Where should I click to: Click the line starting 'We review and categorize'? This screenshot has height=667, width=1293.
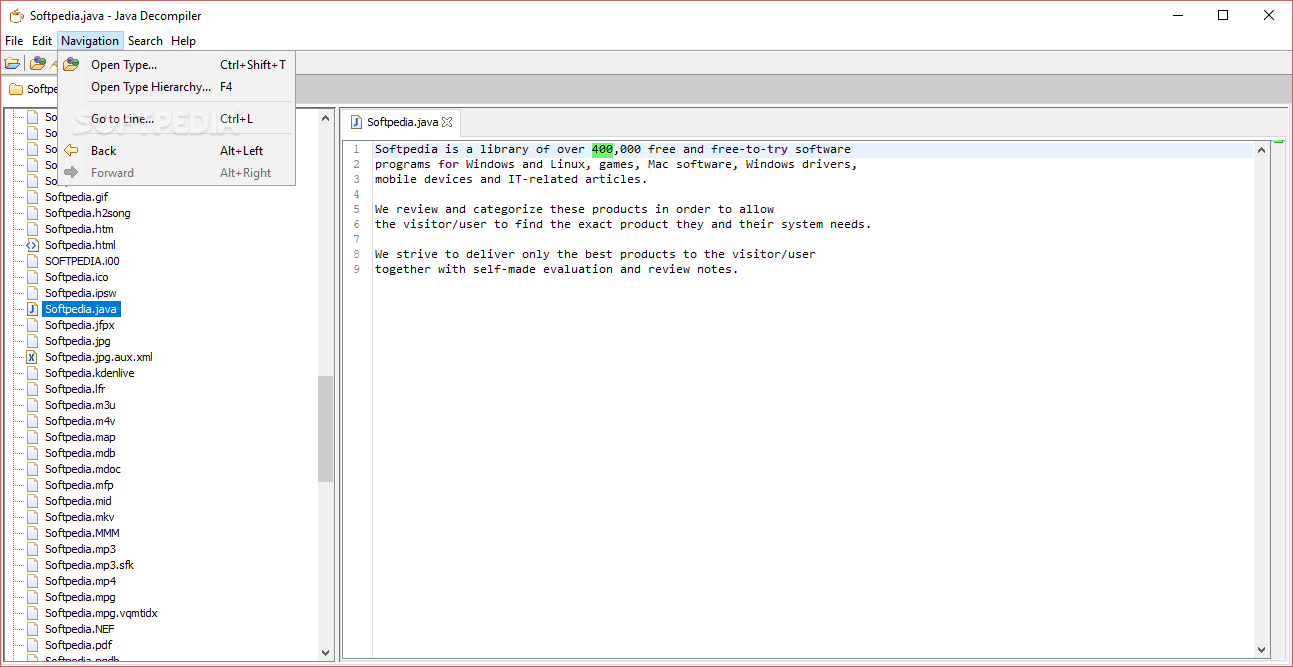pyautogui.click(x=575, y=210)
